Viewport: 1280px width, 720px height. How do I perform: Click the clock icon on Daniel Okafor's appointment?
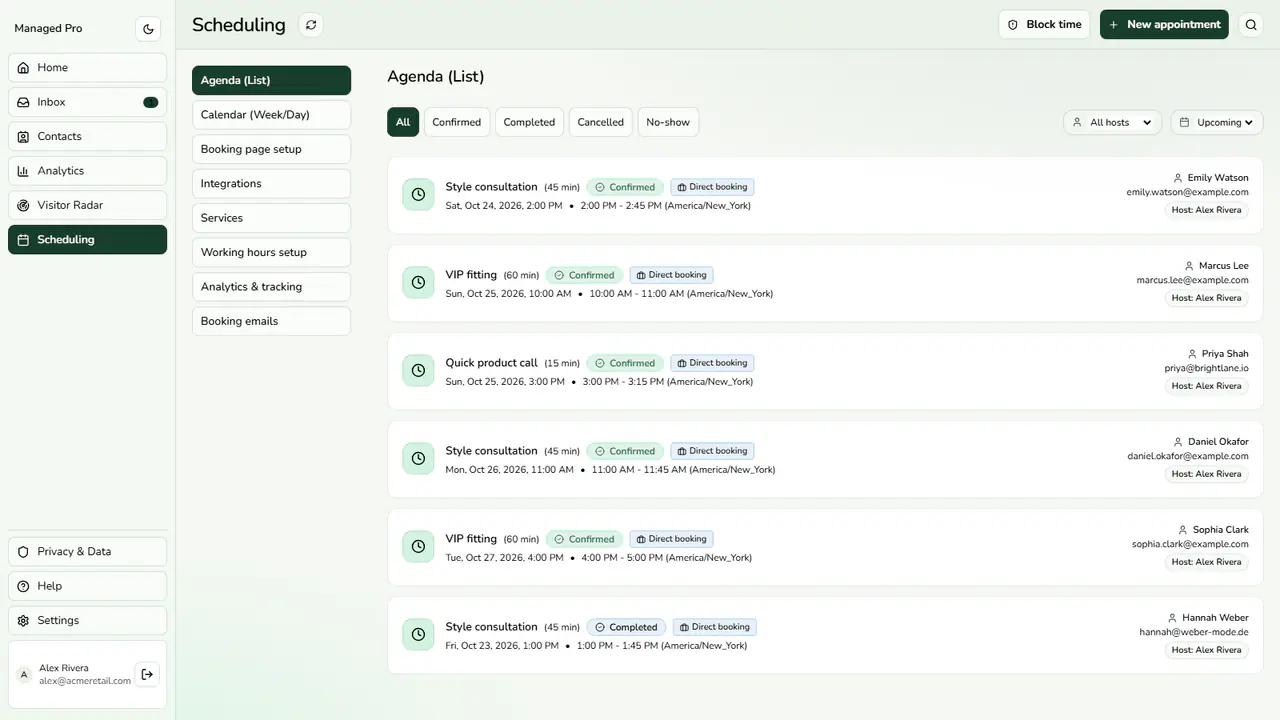(418, 459)
